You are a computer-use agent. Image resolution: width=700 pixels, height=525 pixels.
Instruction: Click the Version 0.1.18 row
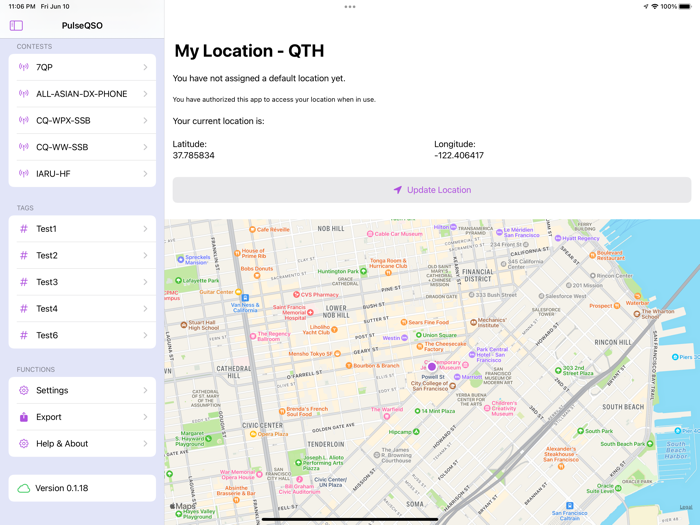coord(82,488)
